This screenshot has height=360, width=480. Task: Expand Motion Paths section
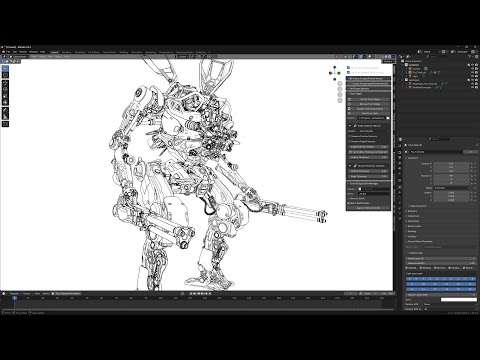coord(414,226)
